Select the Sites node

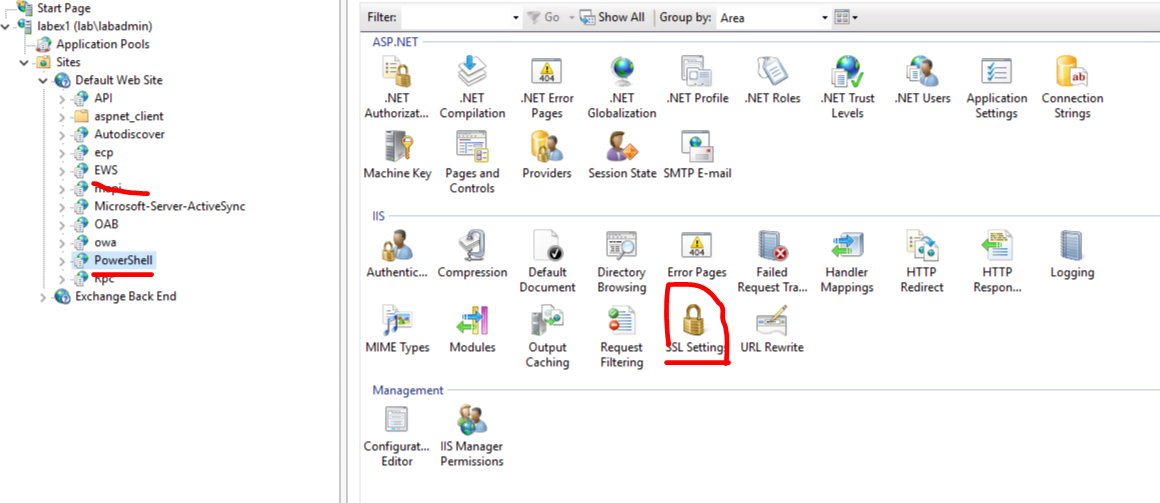point(68,62)
